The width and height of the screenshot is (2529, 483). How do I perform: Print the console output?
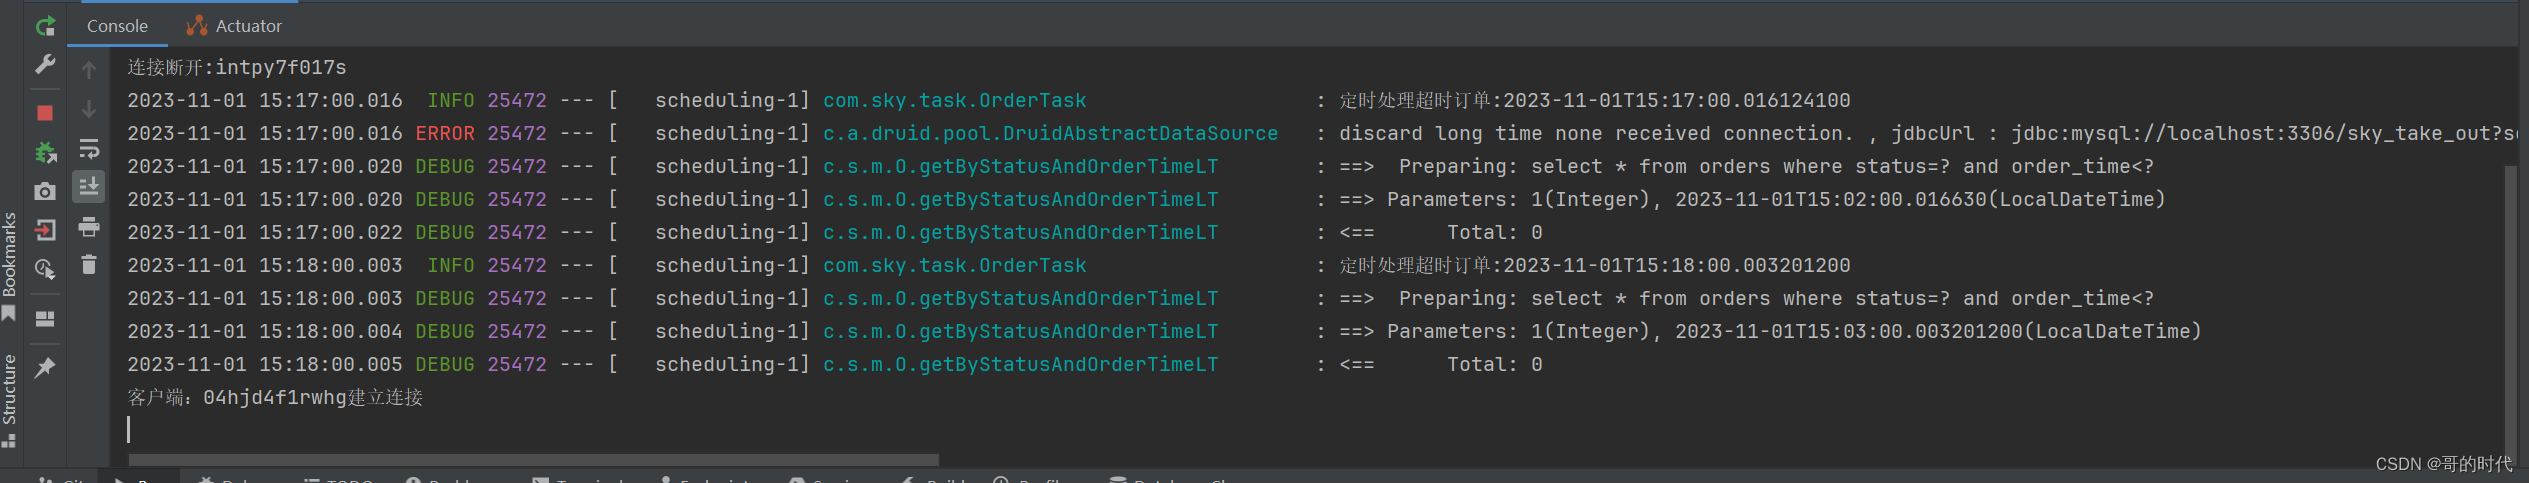pos(89,227)
